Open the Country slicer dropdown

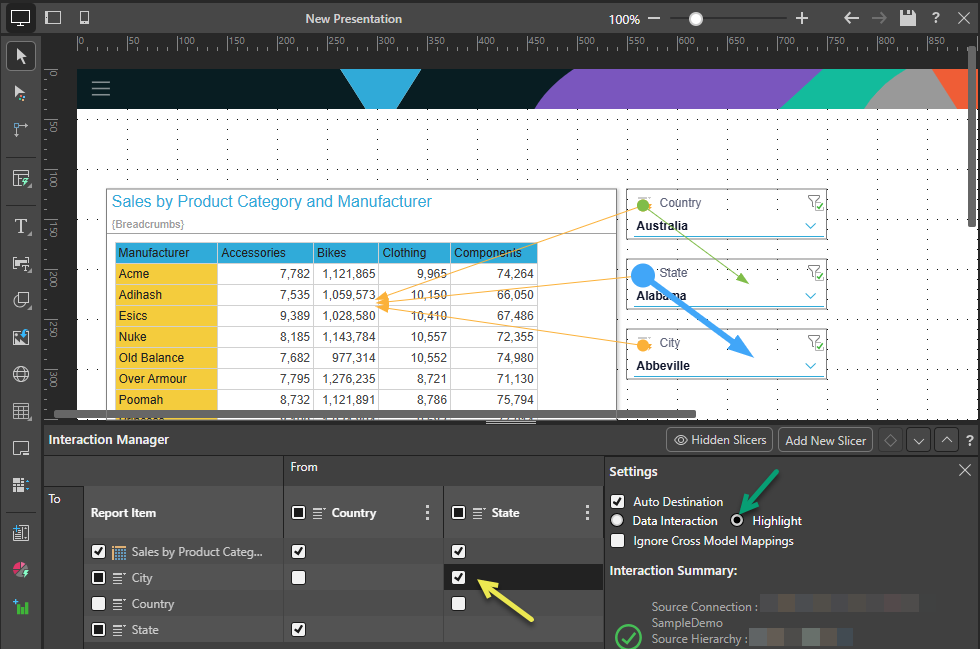point(810,226)
